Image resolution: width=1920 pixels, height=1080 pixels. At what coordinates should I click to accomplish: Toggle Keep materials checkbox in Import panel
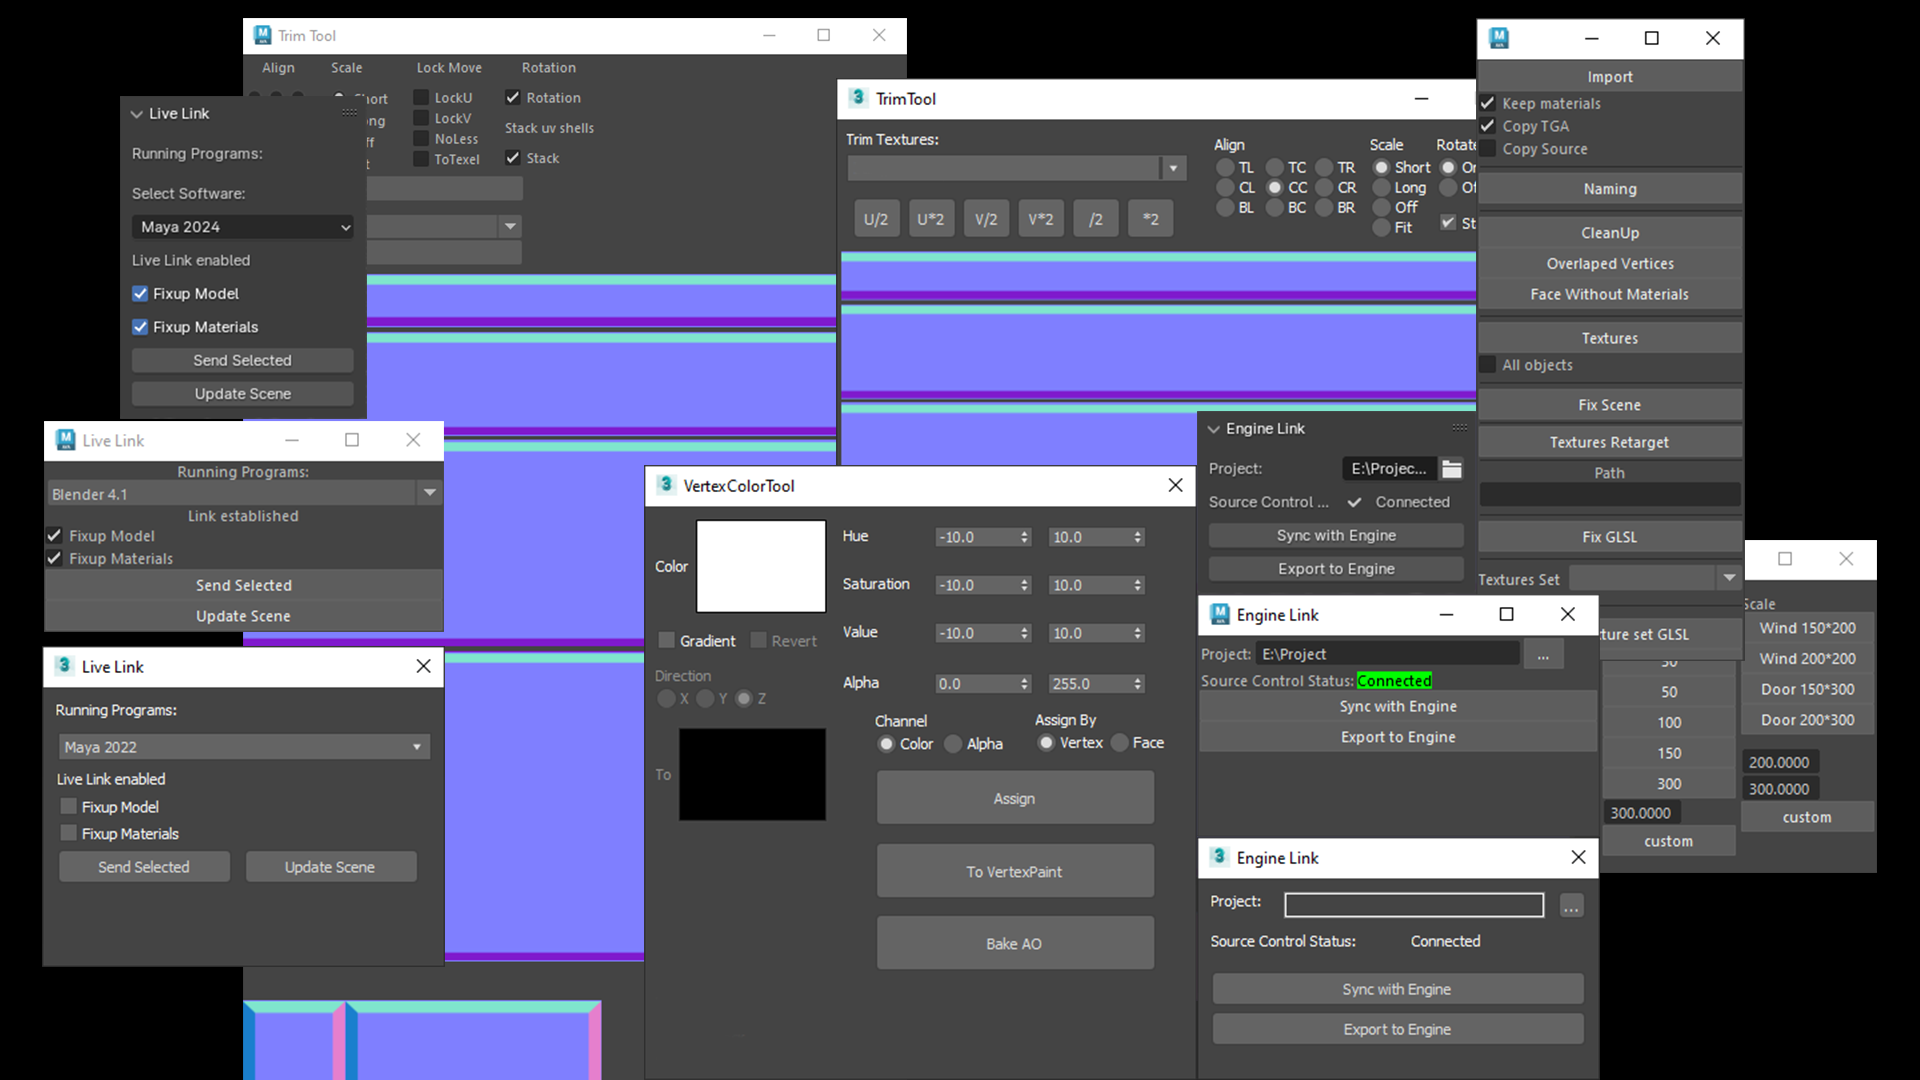pos(1487,103)
